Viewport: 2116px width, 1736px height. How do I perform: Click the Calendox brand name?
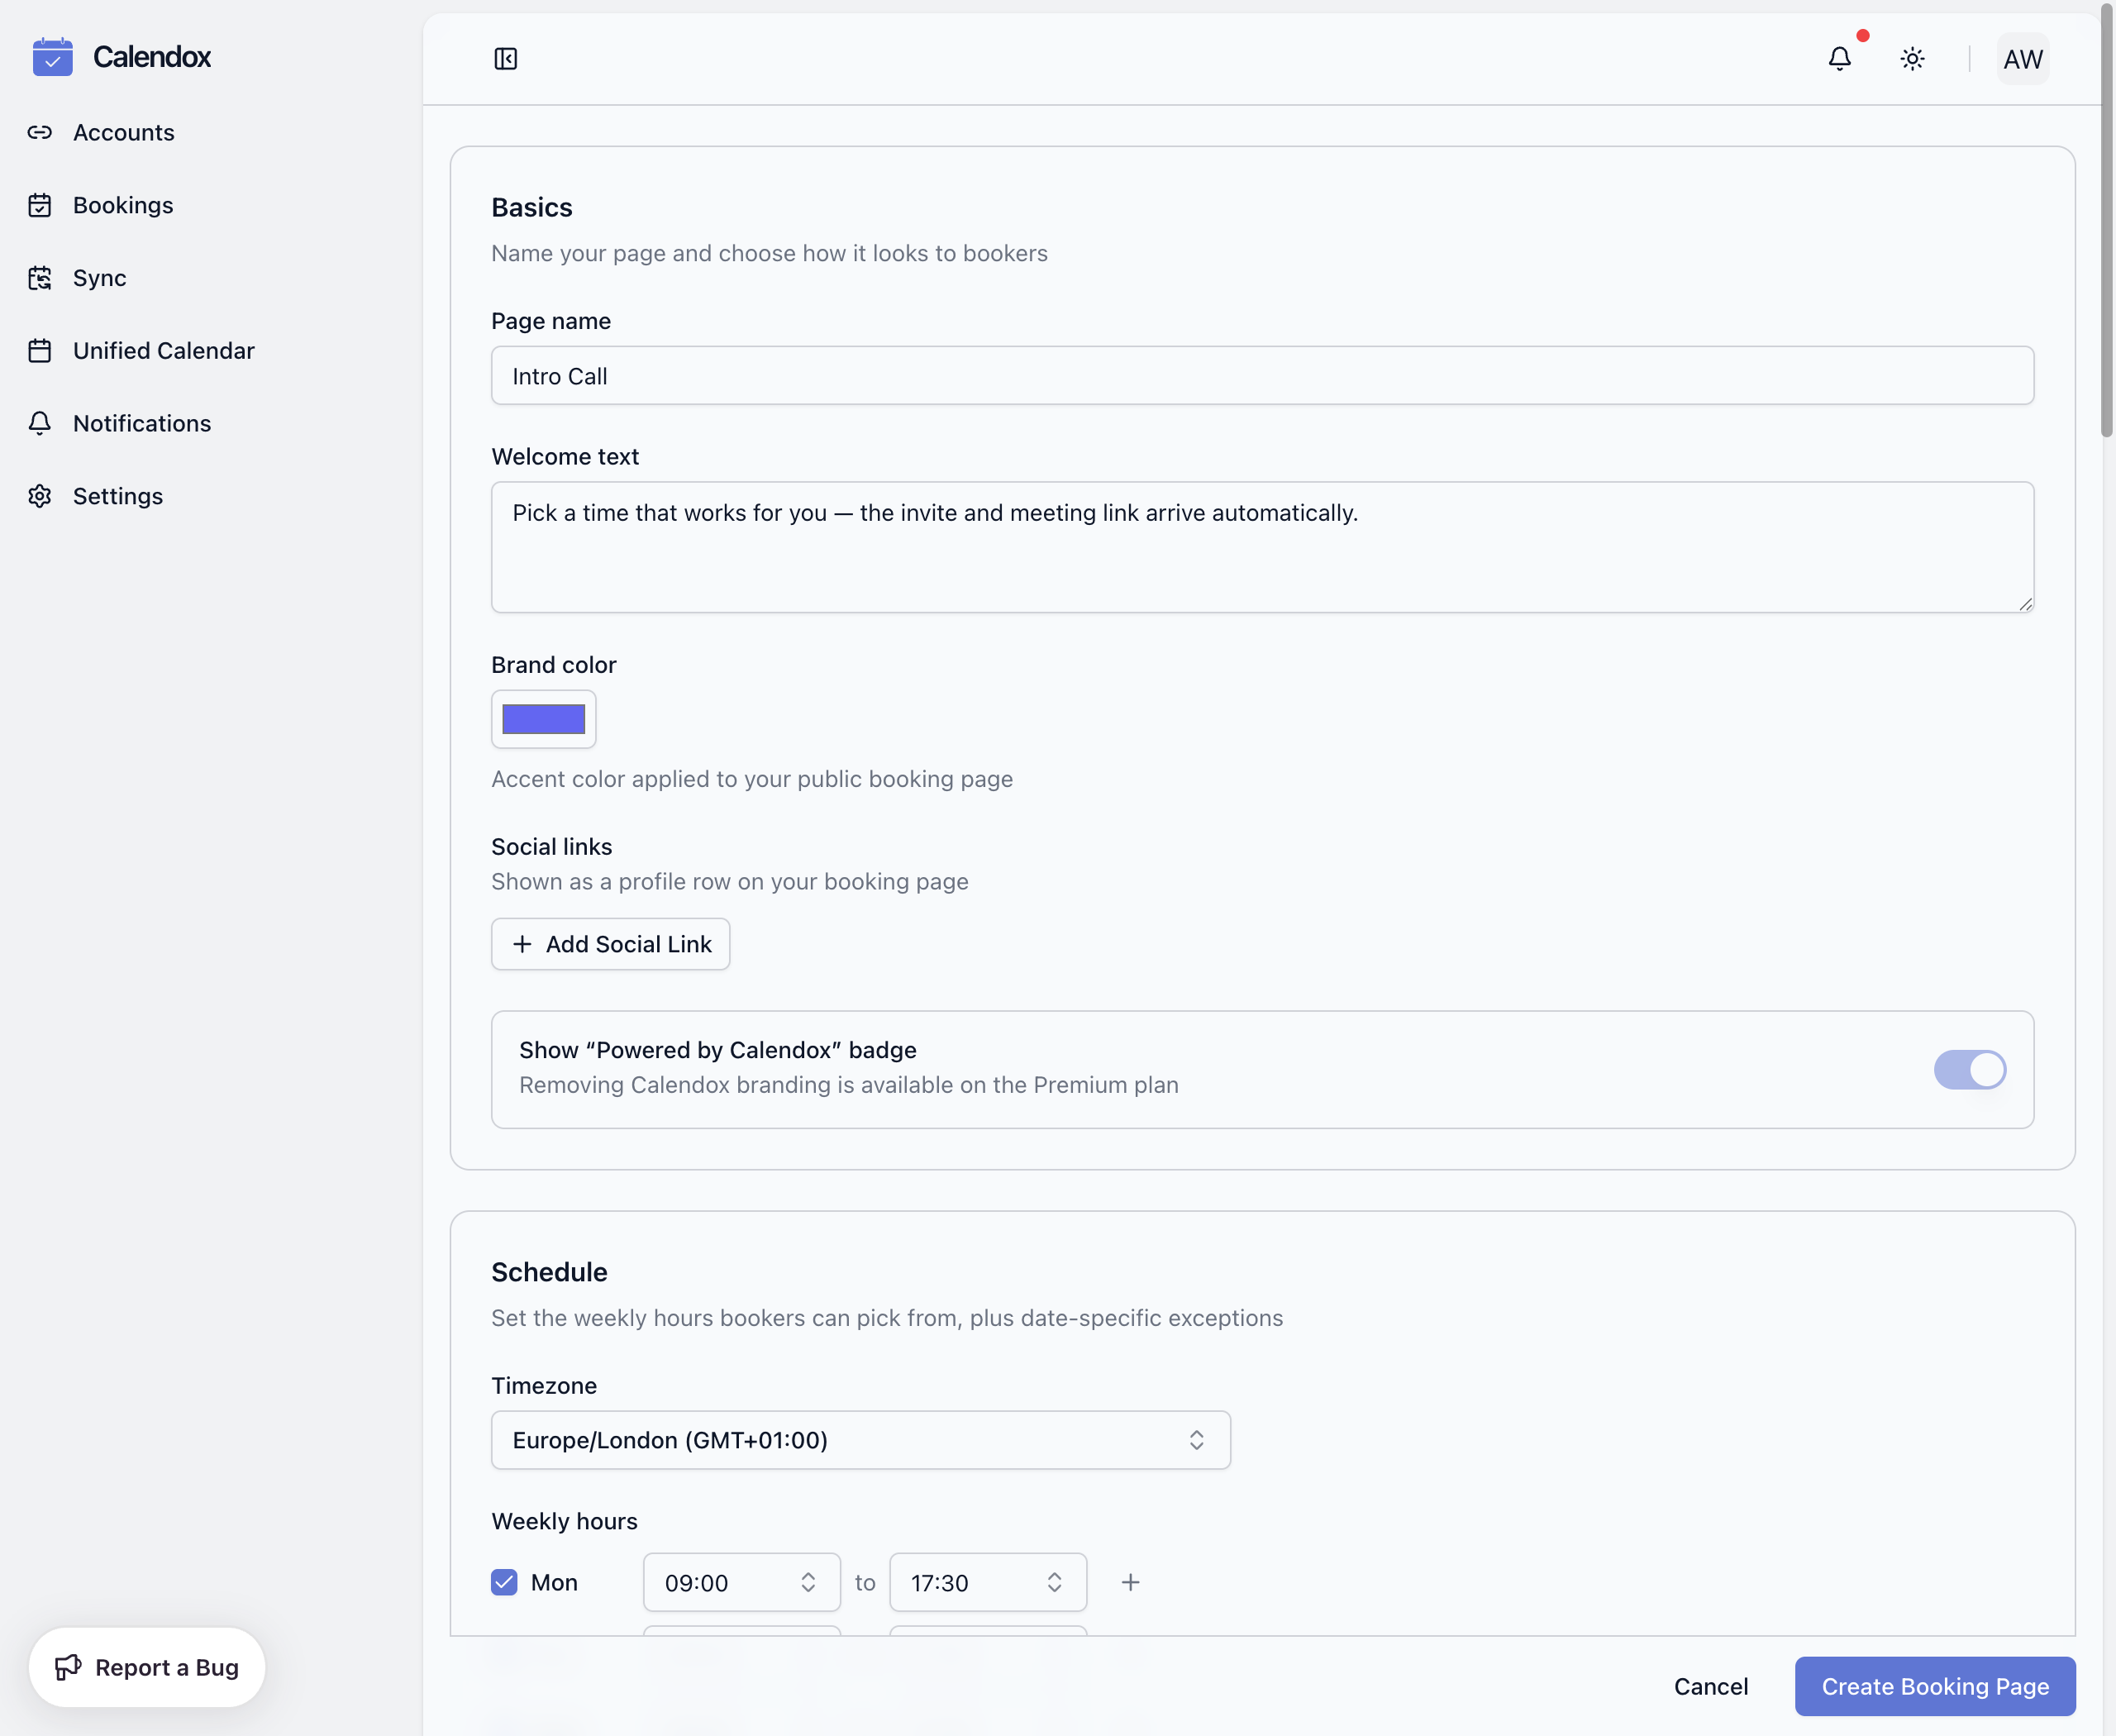point(152,57)
